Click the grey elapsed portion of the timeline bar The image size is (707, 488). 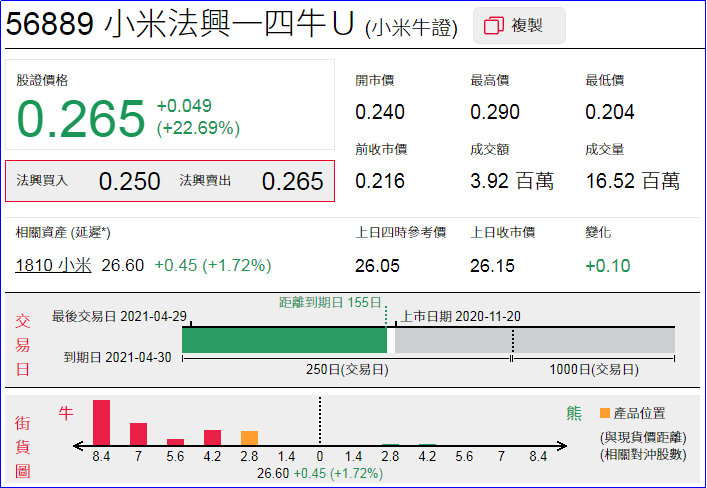pyautogui.click(x=535, y=340)
